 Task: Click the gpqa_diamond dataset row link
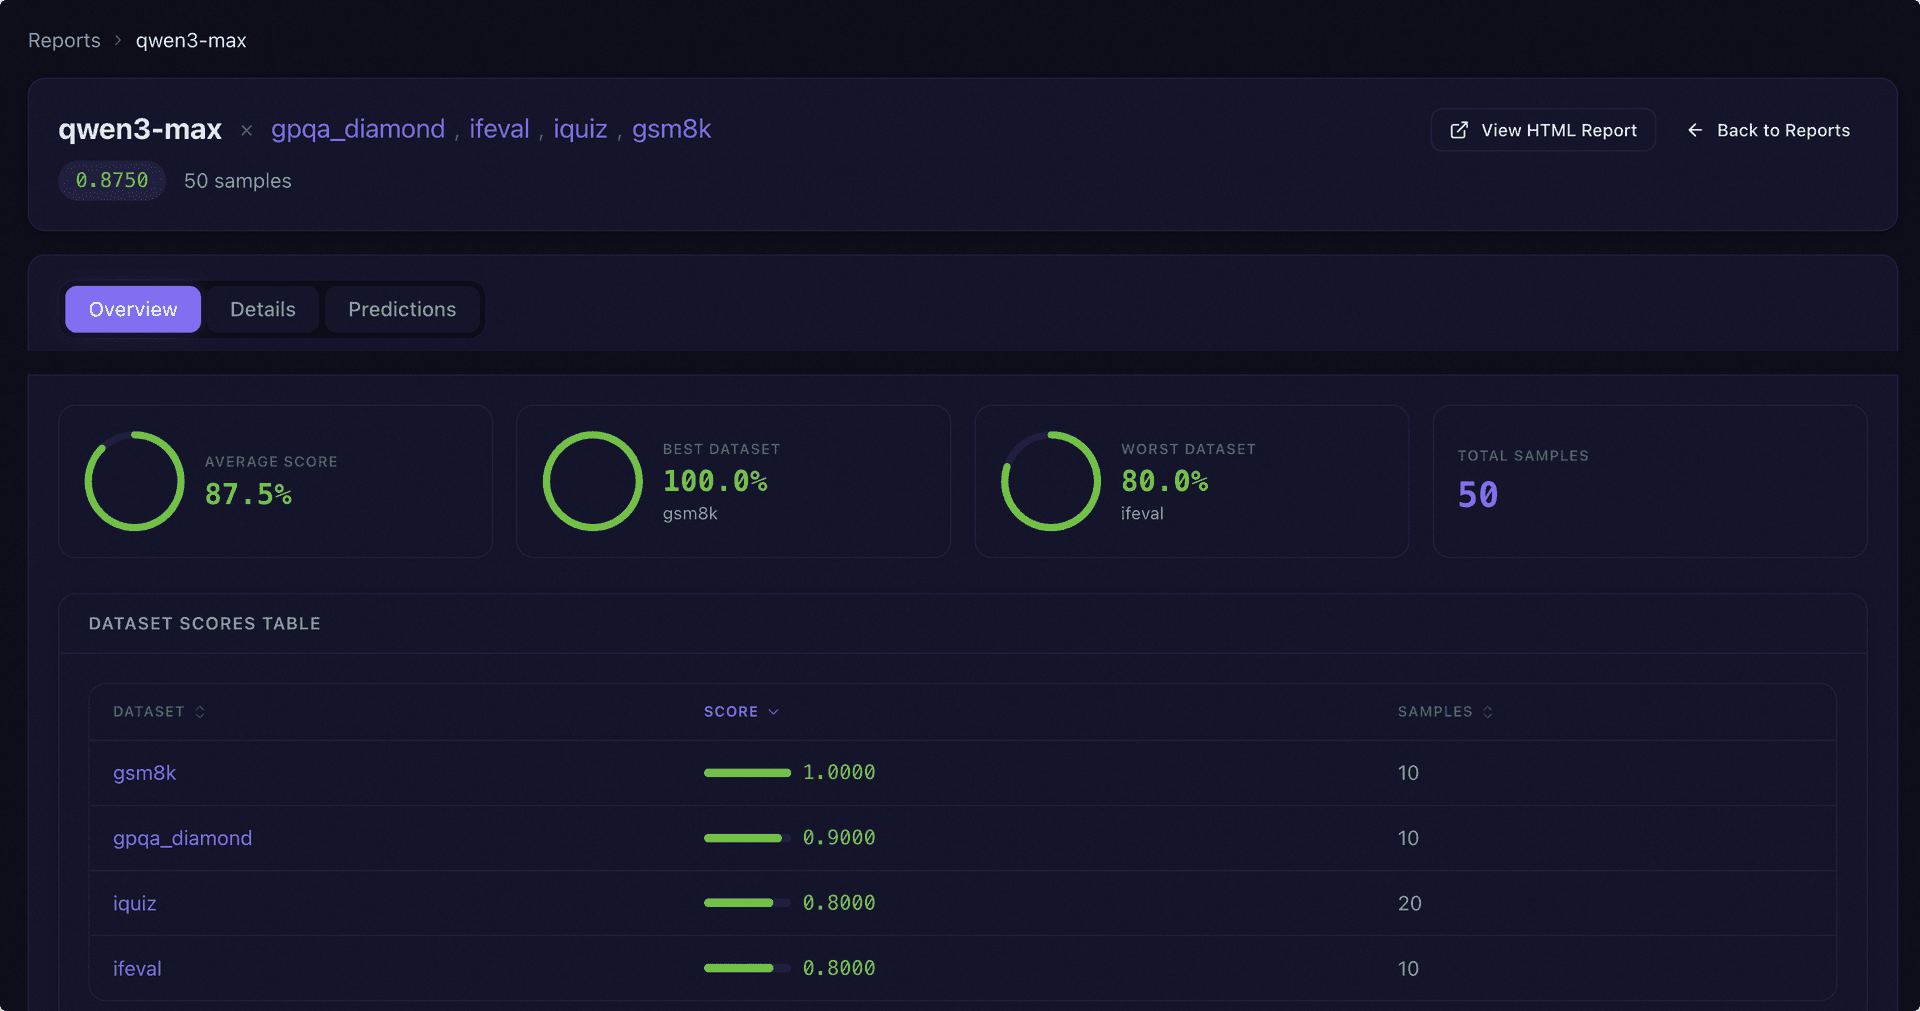click(182, 838)
